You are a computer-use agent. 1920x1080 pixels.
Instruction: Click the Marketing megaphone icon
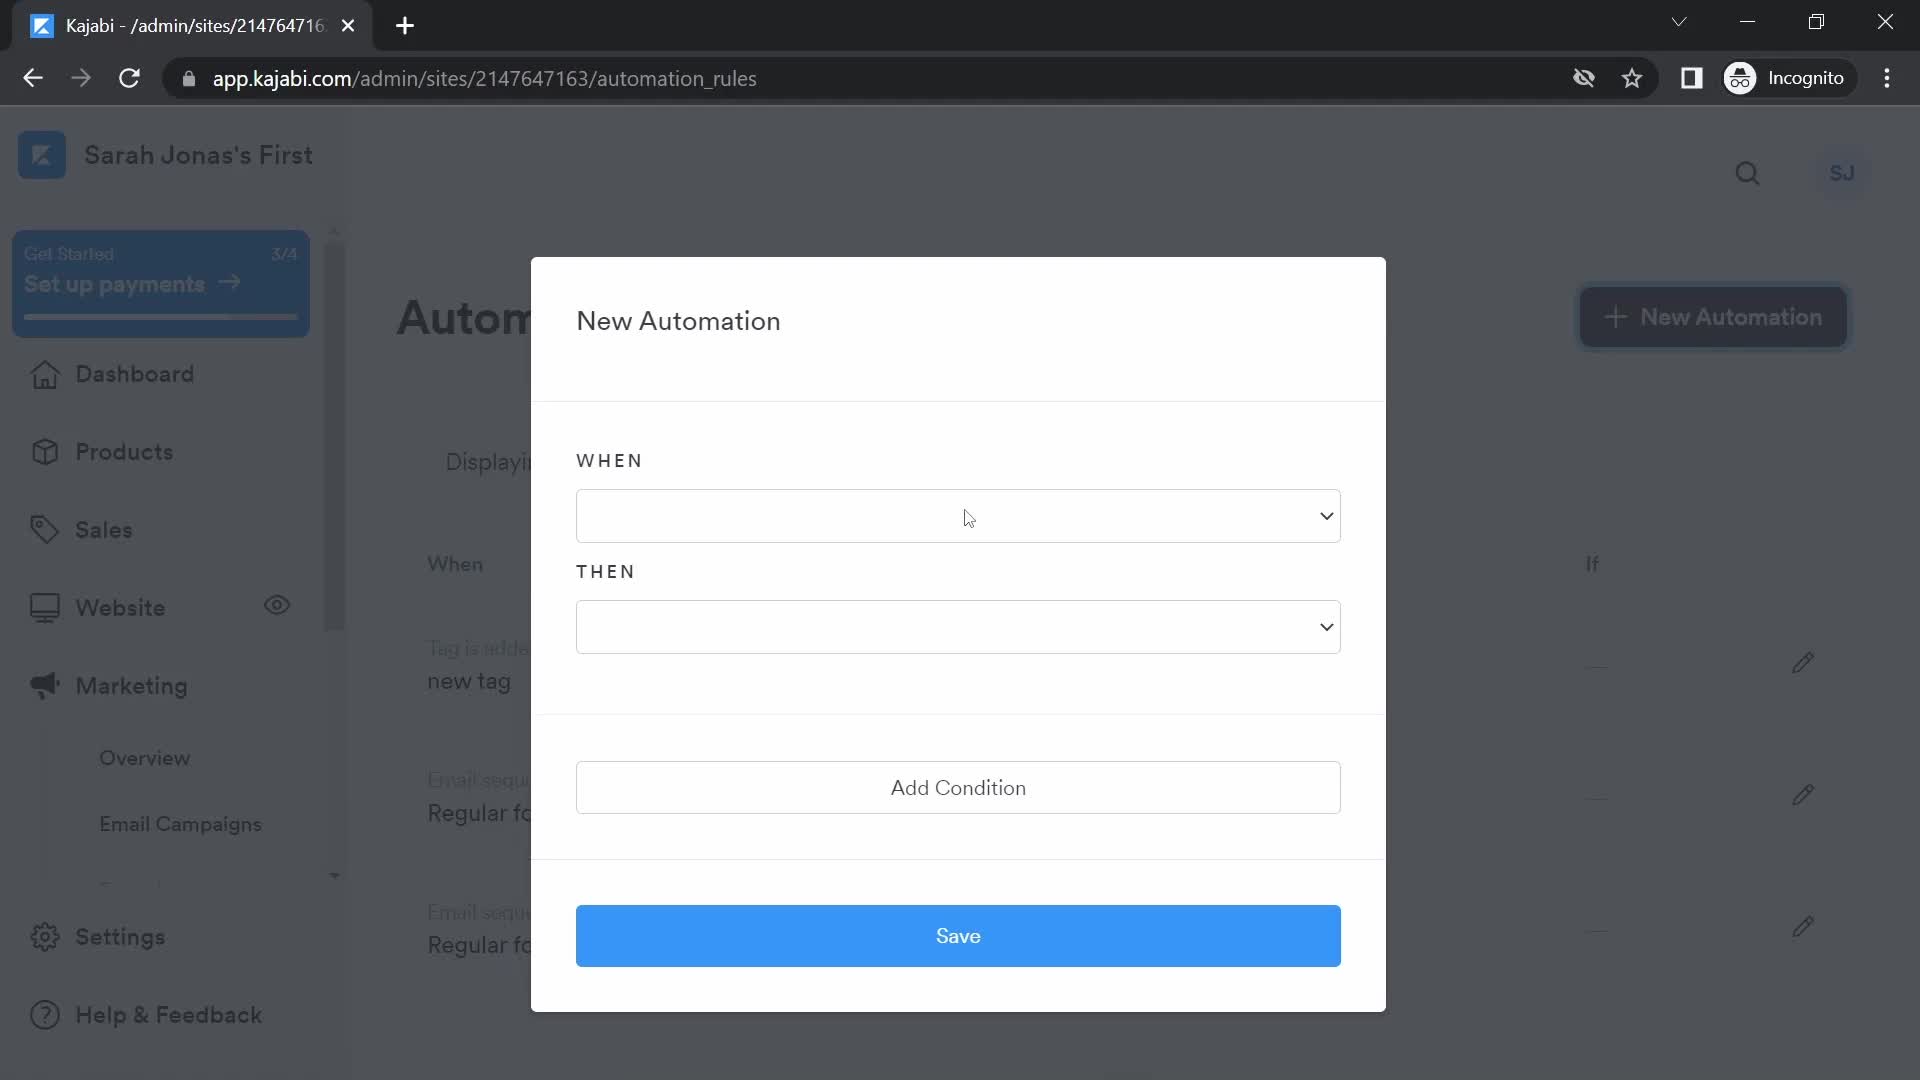click(45, 686)
